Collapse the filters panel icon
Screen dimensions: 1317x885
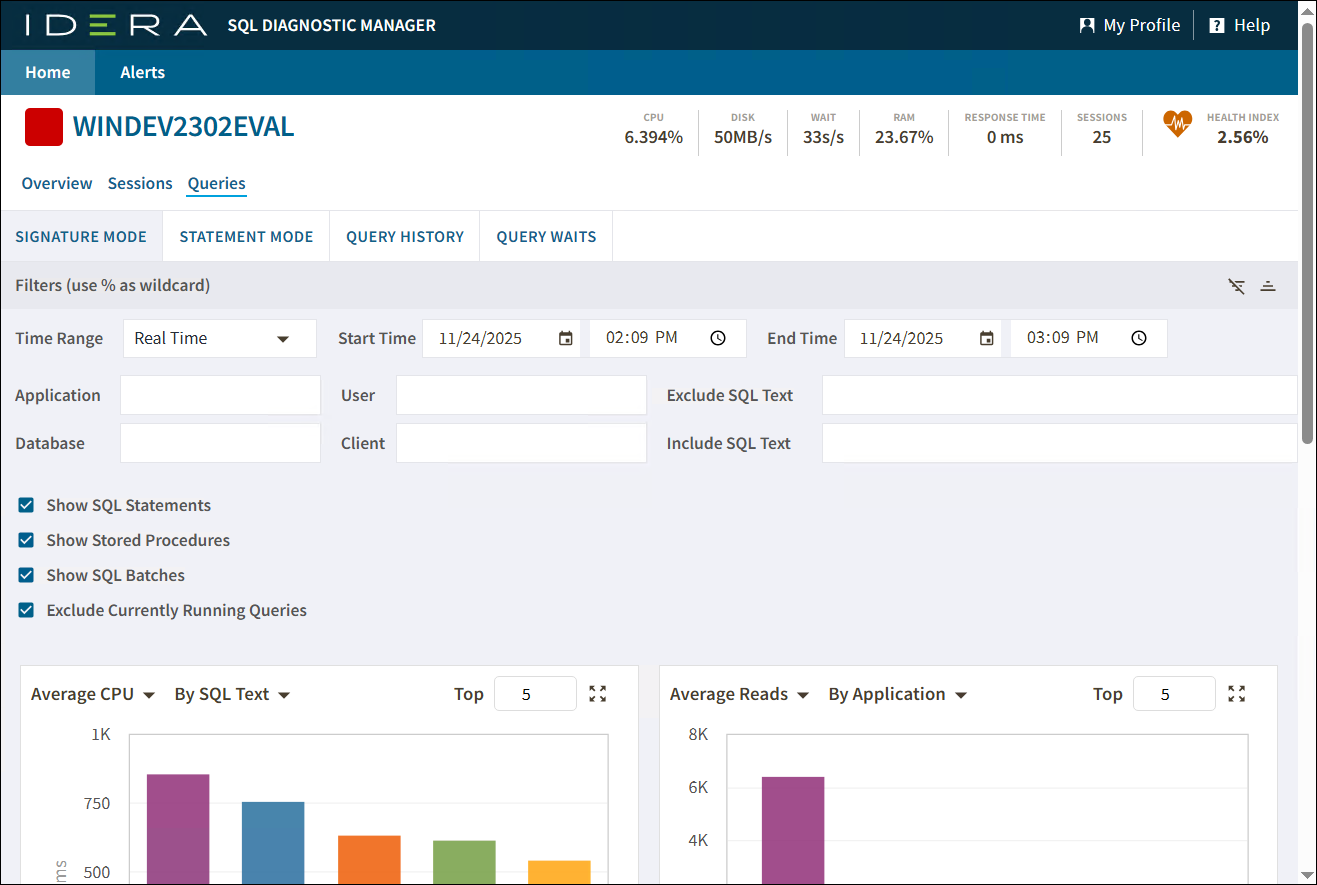click(x=1268, y=286)
